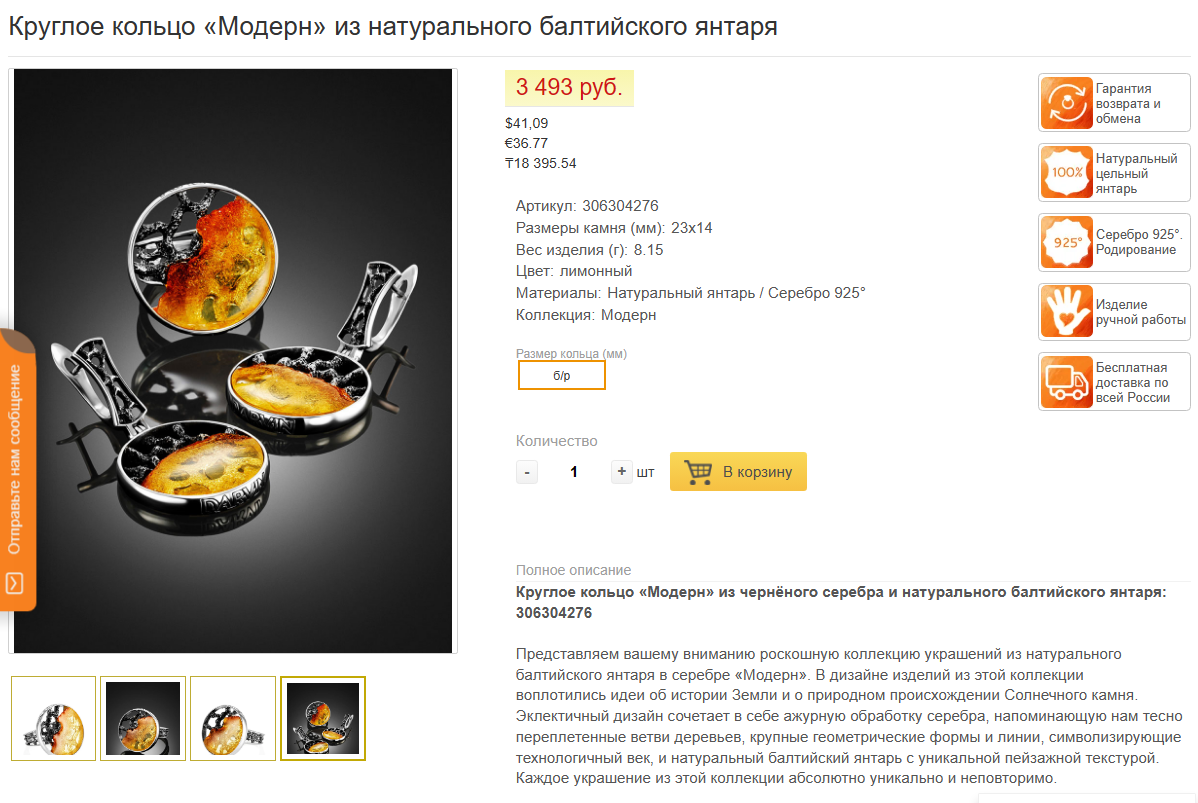Image resolution: width=1198 pixels, height=803 pixels.
Task: Click the free delivery truck icon
Action: pyautogui.click(x=1067, y=382)
